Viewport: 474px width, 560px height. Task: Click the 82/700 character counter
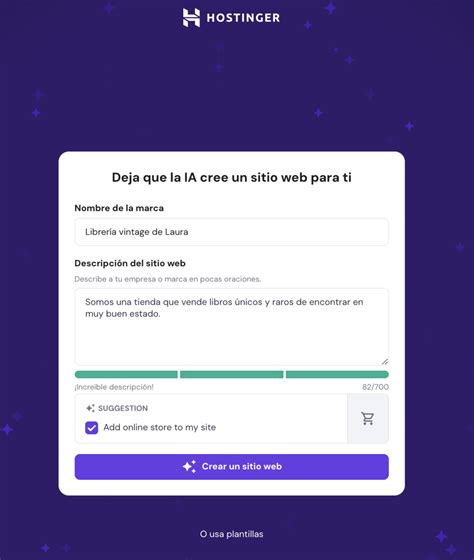click(375, 387)
